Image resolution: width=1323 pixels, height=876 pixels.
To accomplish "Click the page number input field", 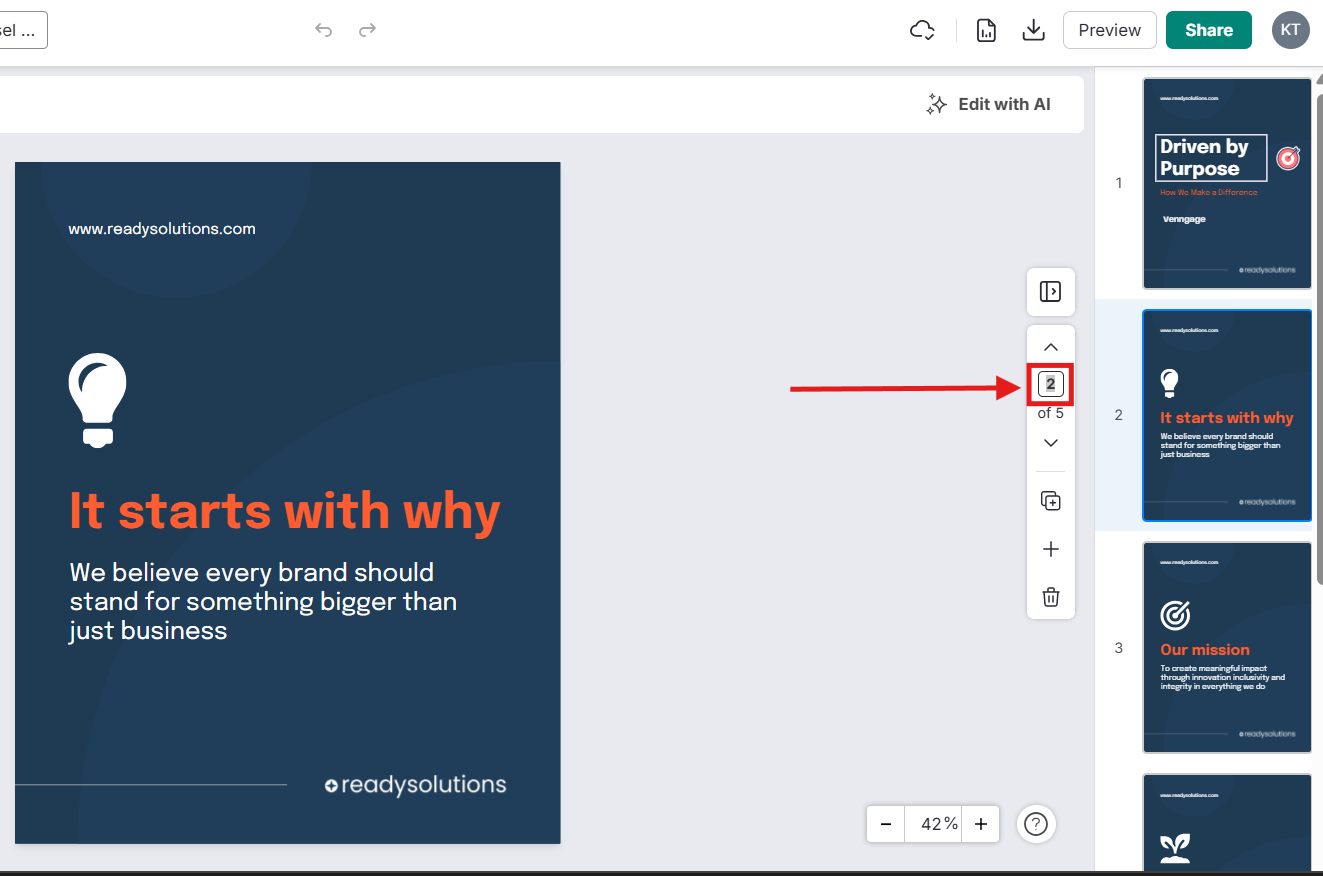I will (1050, 384).
